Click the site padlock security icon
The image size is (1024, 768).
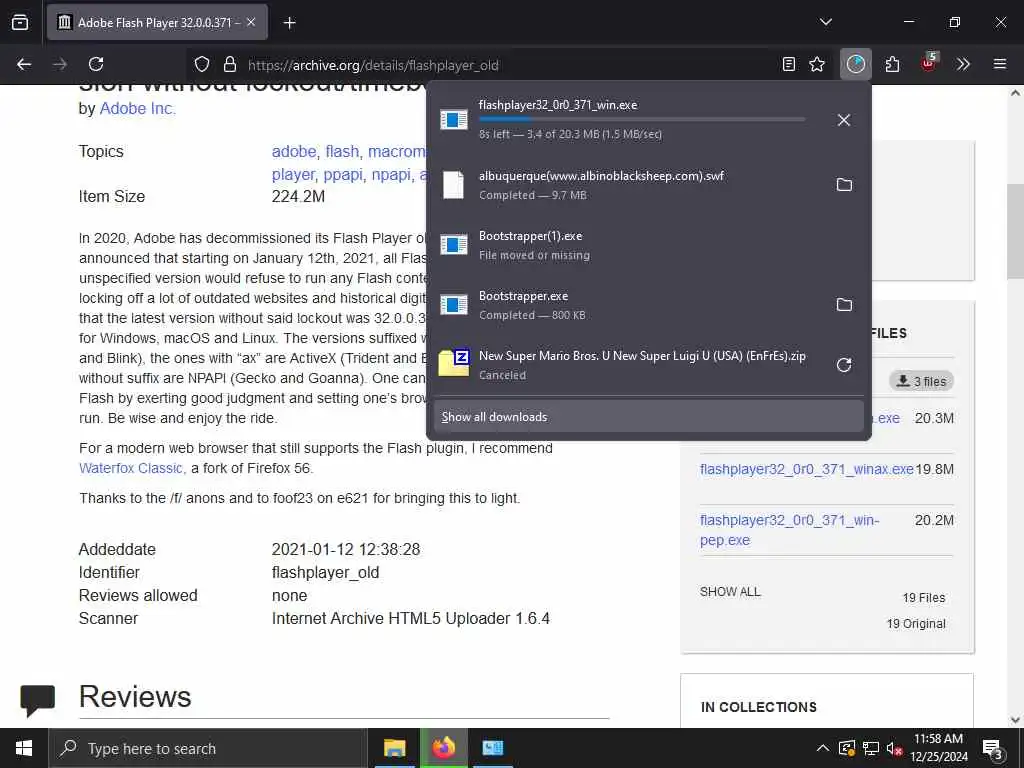(x=229, y=65)
